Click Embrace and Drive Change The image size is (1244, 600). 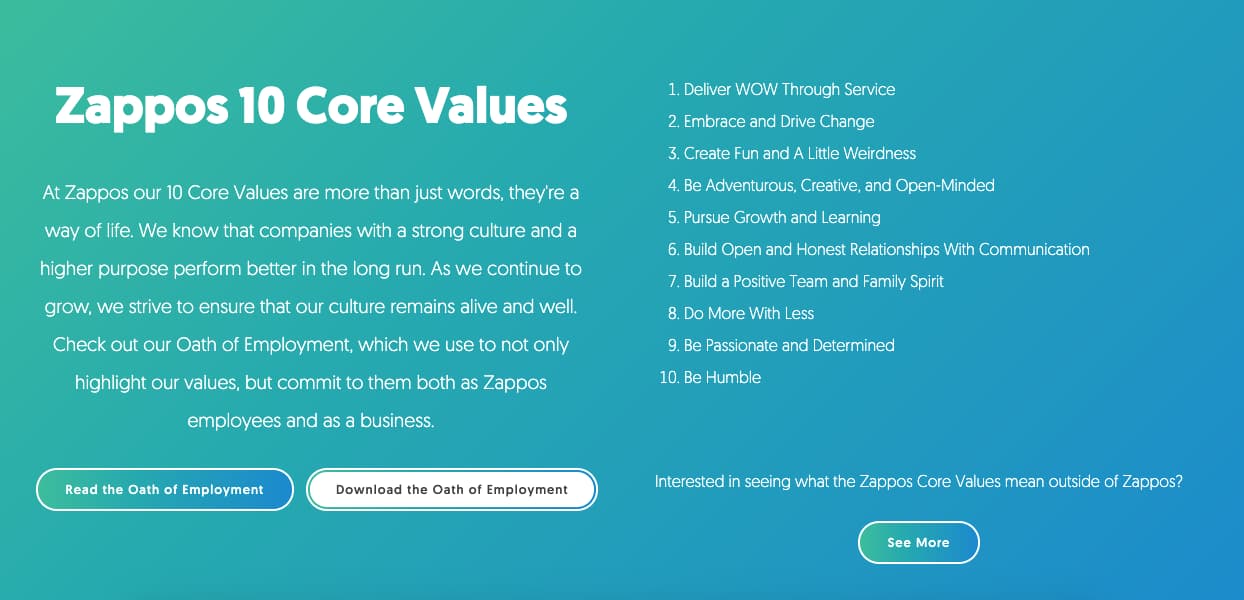pyautogui.click(x=779, y=121)
